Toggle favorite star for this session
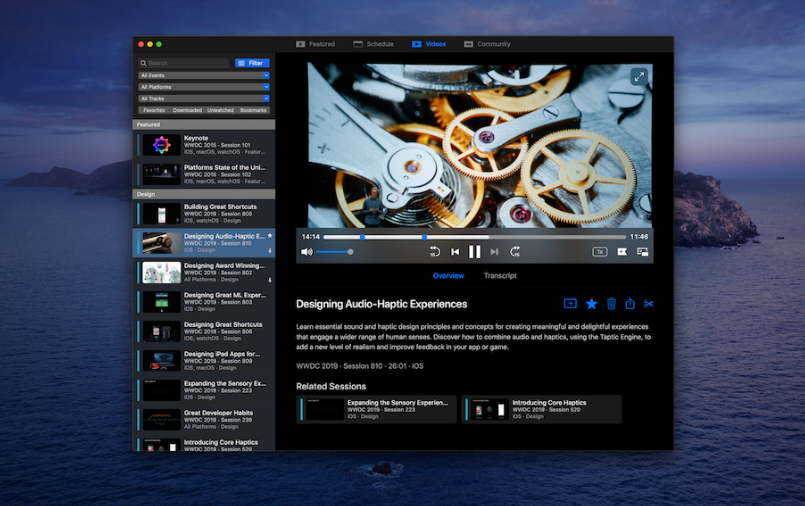805x506 pixels. click(591, 304)
